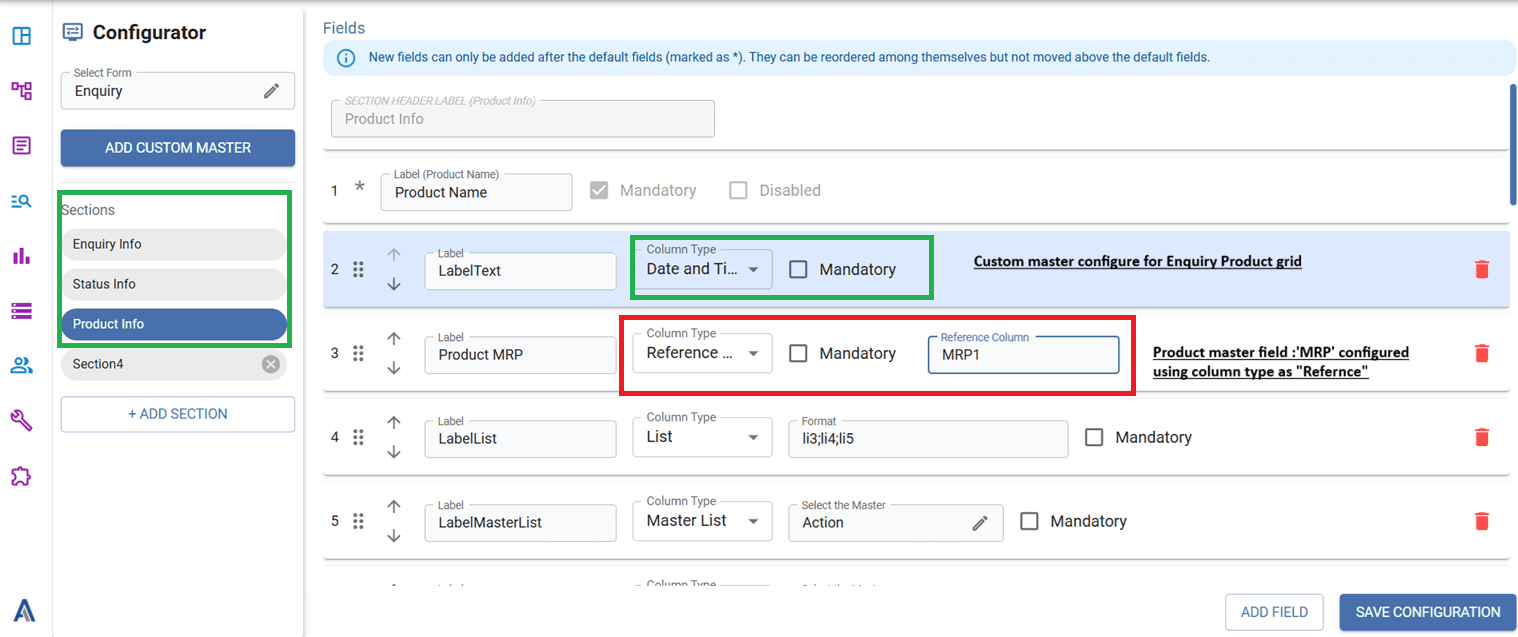
Task: Click SAVE CONFIGURATION button
Action: [x=1428, y=612]
